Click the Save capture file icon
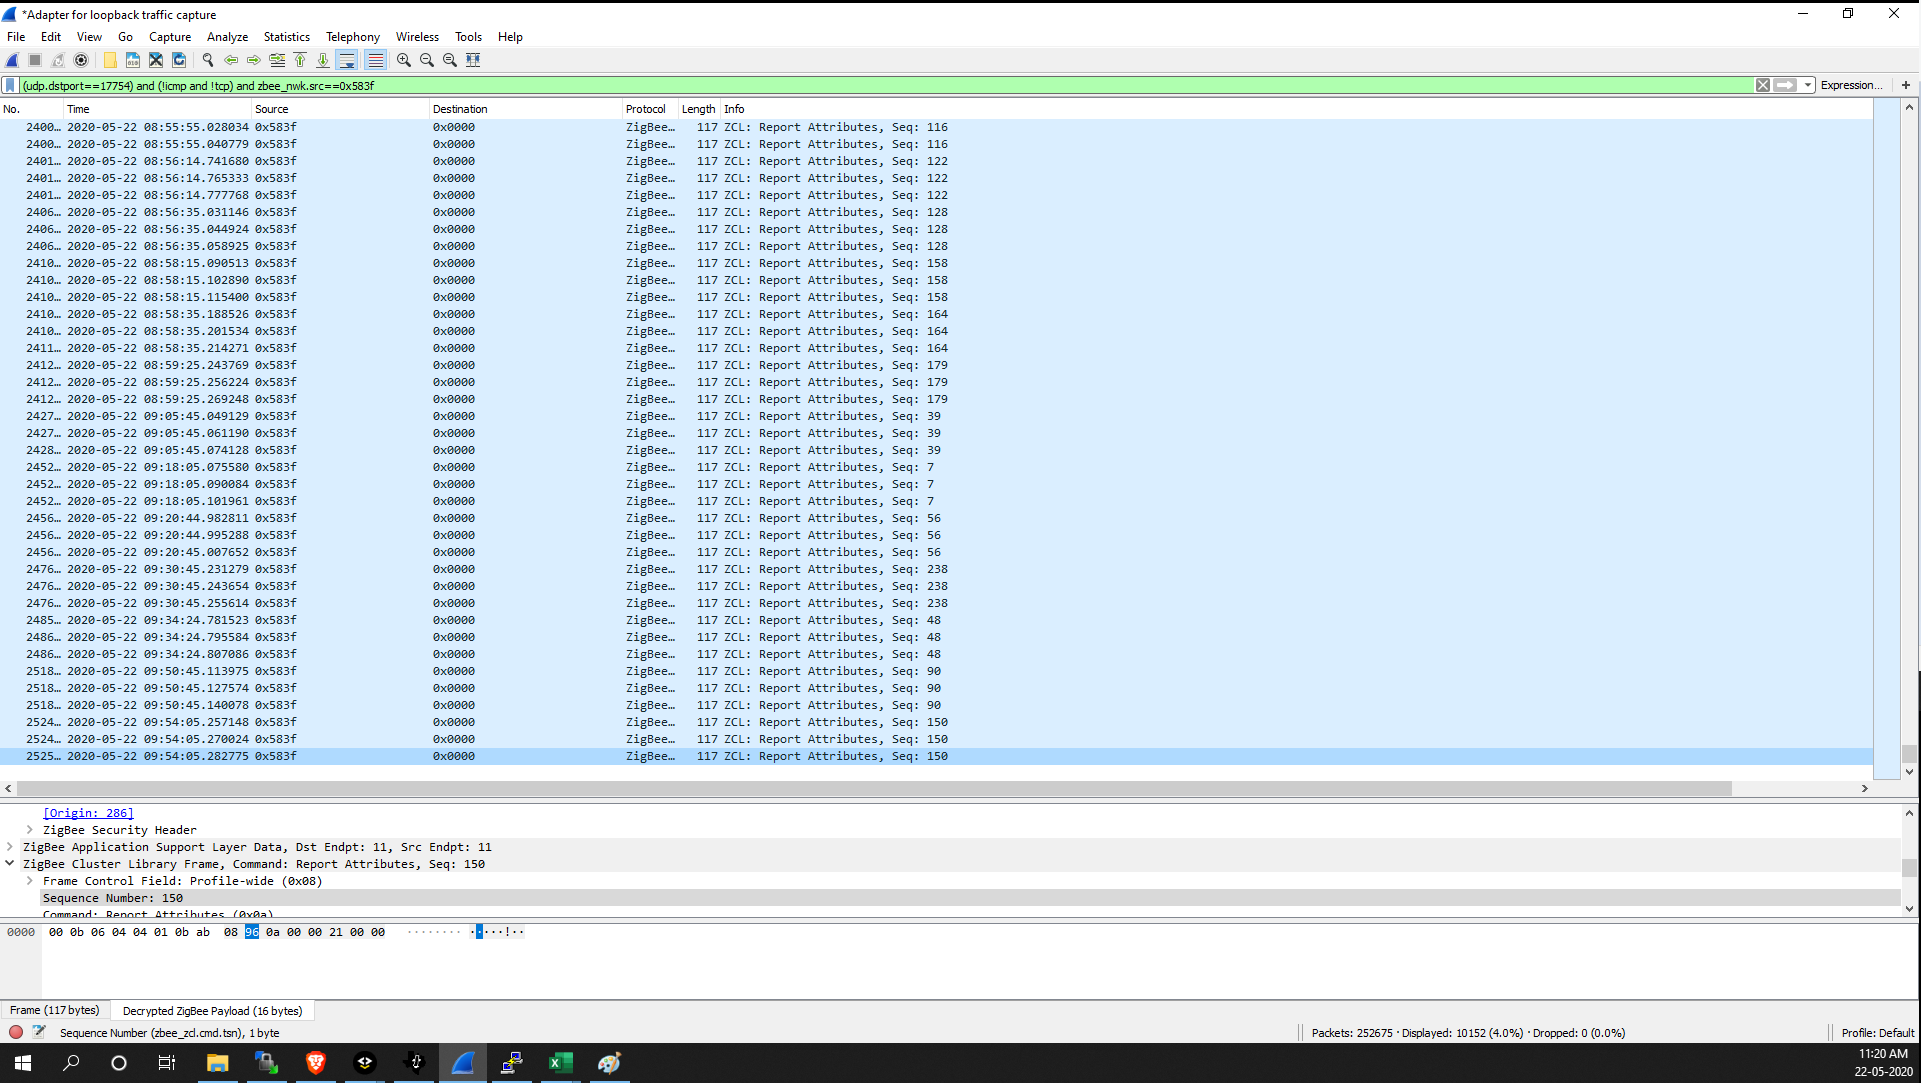Image resolution: width=1921 pixels, height=1083 pixels. coord(133,60)
